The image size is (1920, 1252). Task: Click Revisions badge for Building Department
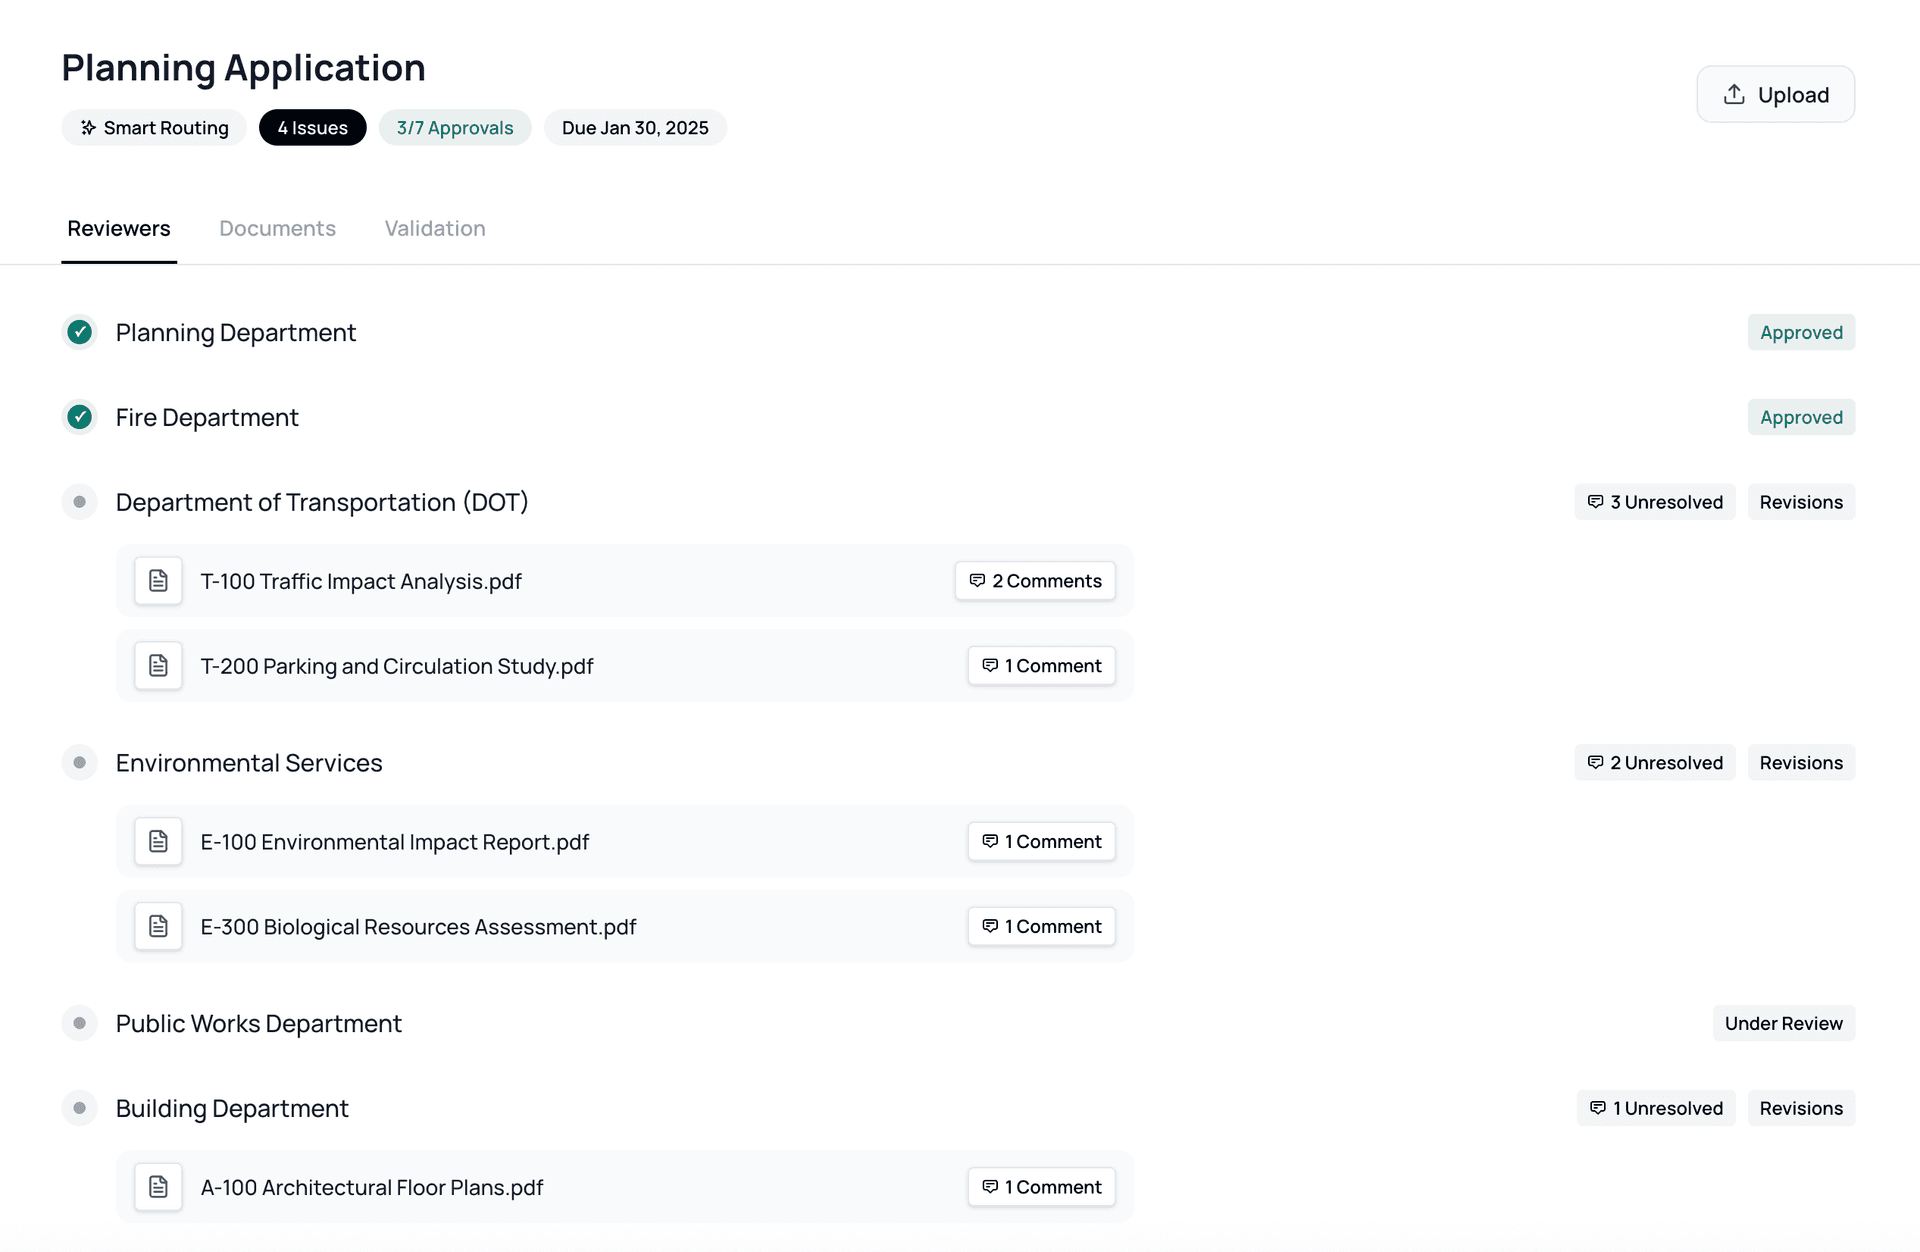(x=1800, y=1108)
